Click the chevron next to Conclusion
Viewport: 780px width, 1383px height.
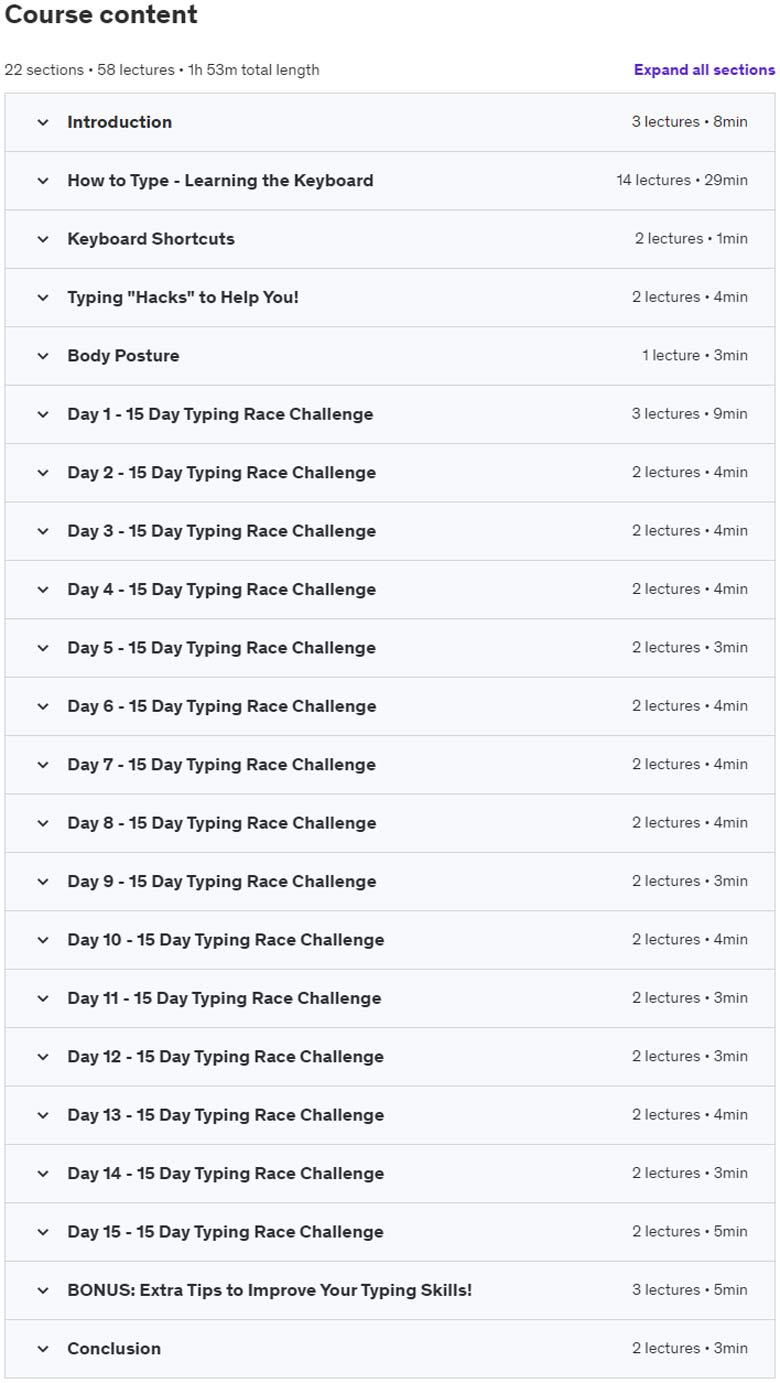(x=43, y=1349)
